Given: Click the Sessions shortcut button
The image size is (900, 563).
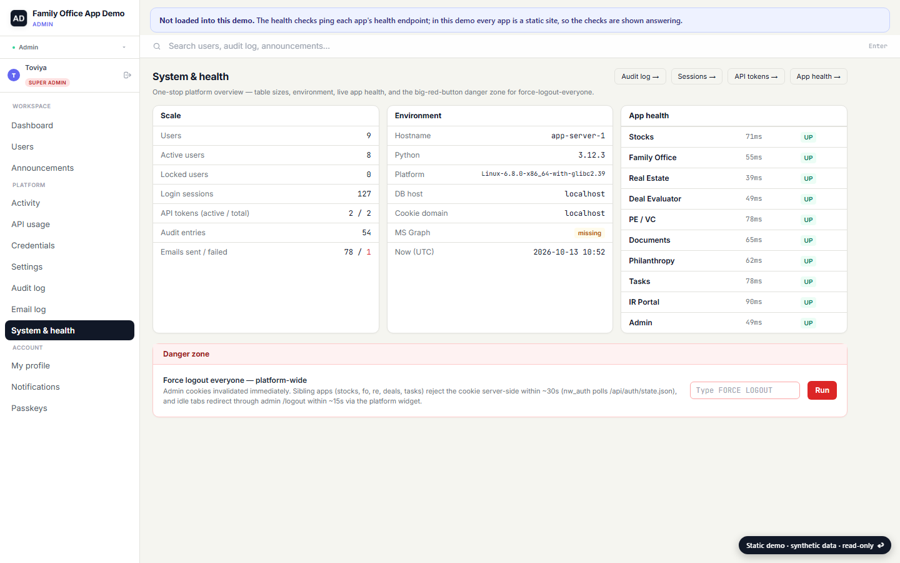Looking at the screenshot, I should tap(696, 76).
